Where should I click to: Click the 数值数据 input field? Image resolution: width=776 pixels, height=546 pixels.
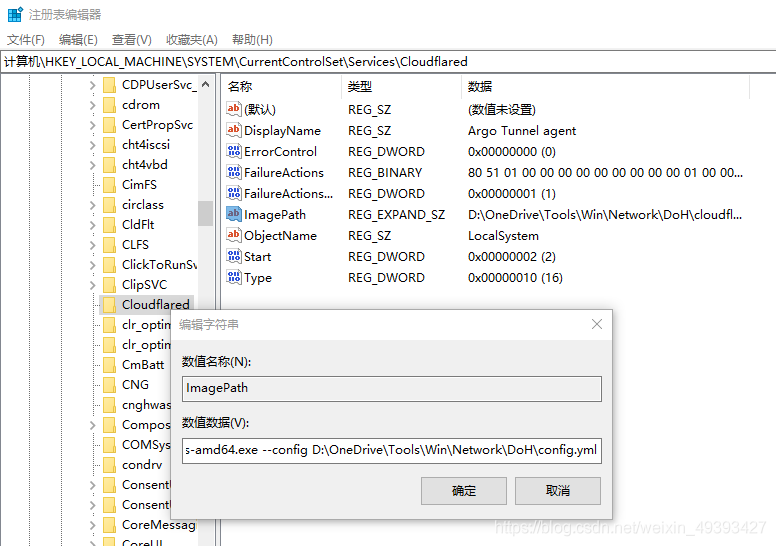[392, 450]
